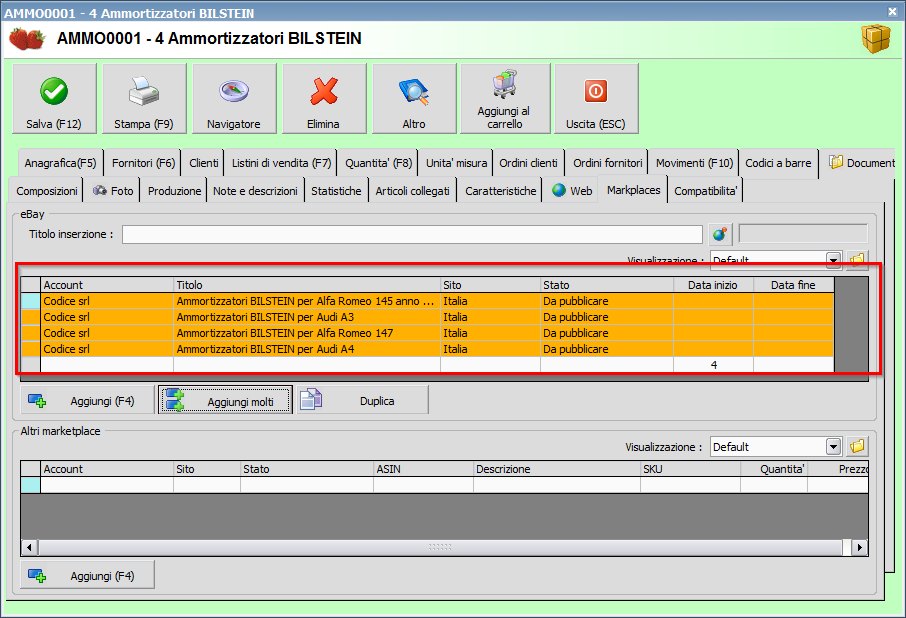906x618 pixels.
Task: Select the Markplaces tab
Action: coord(633,190)
